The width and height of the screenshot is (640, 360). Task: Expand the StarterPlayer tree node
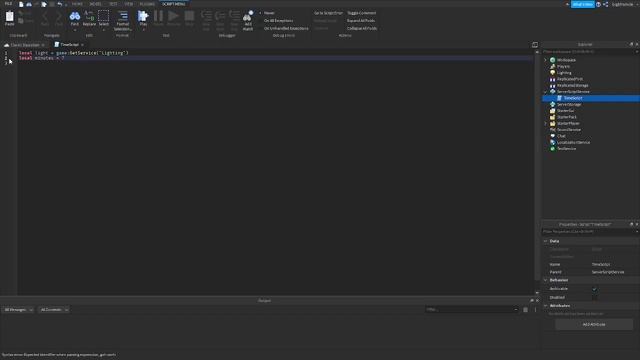pyautogui.click(x=545, y=123)
